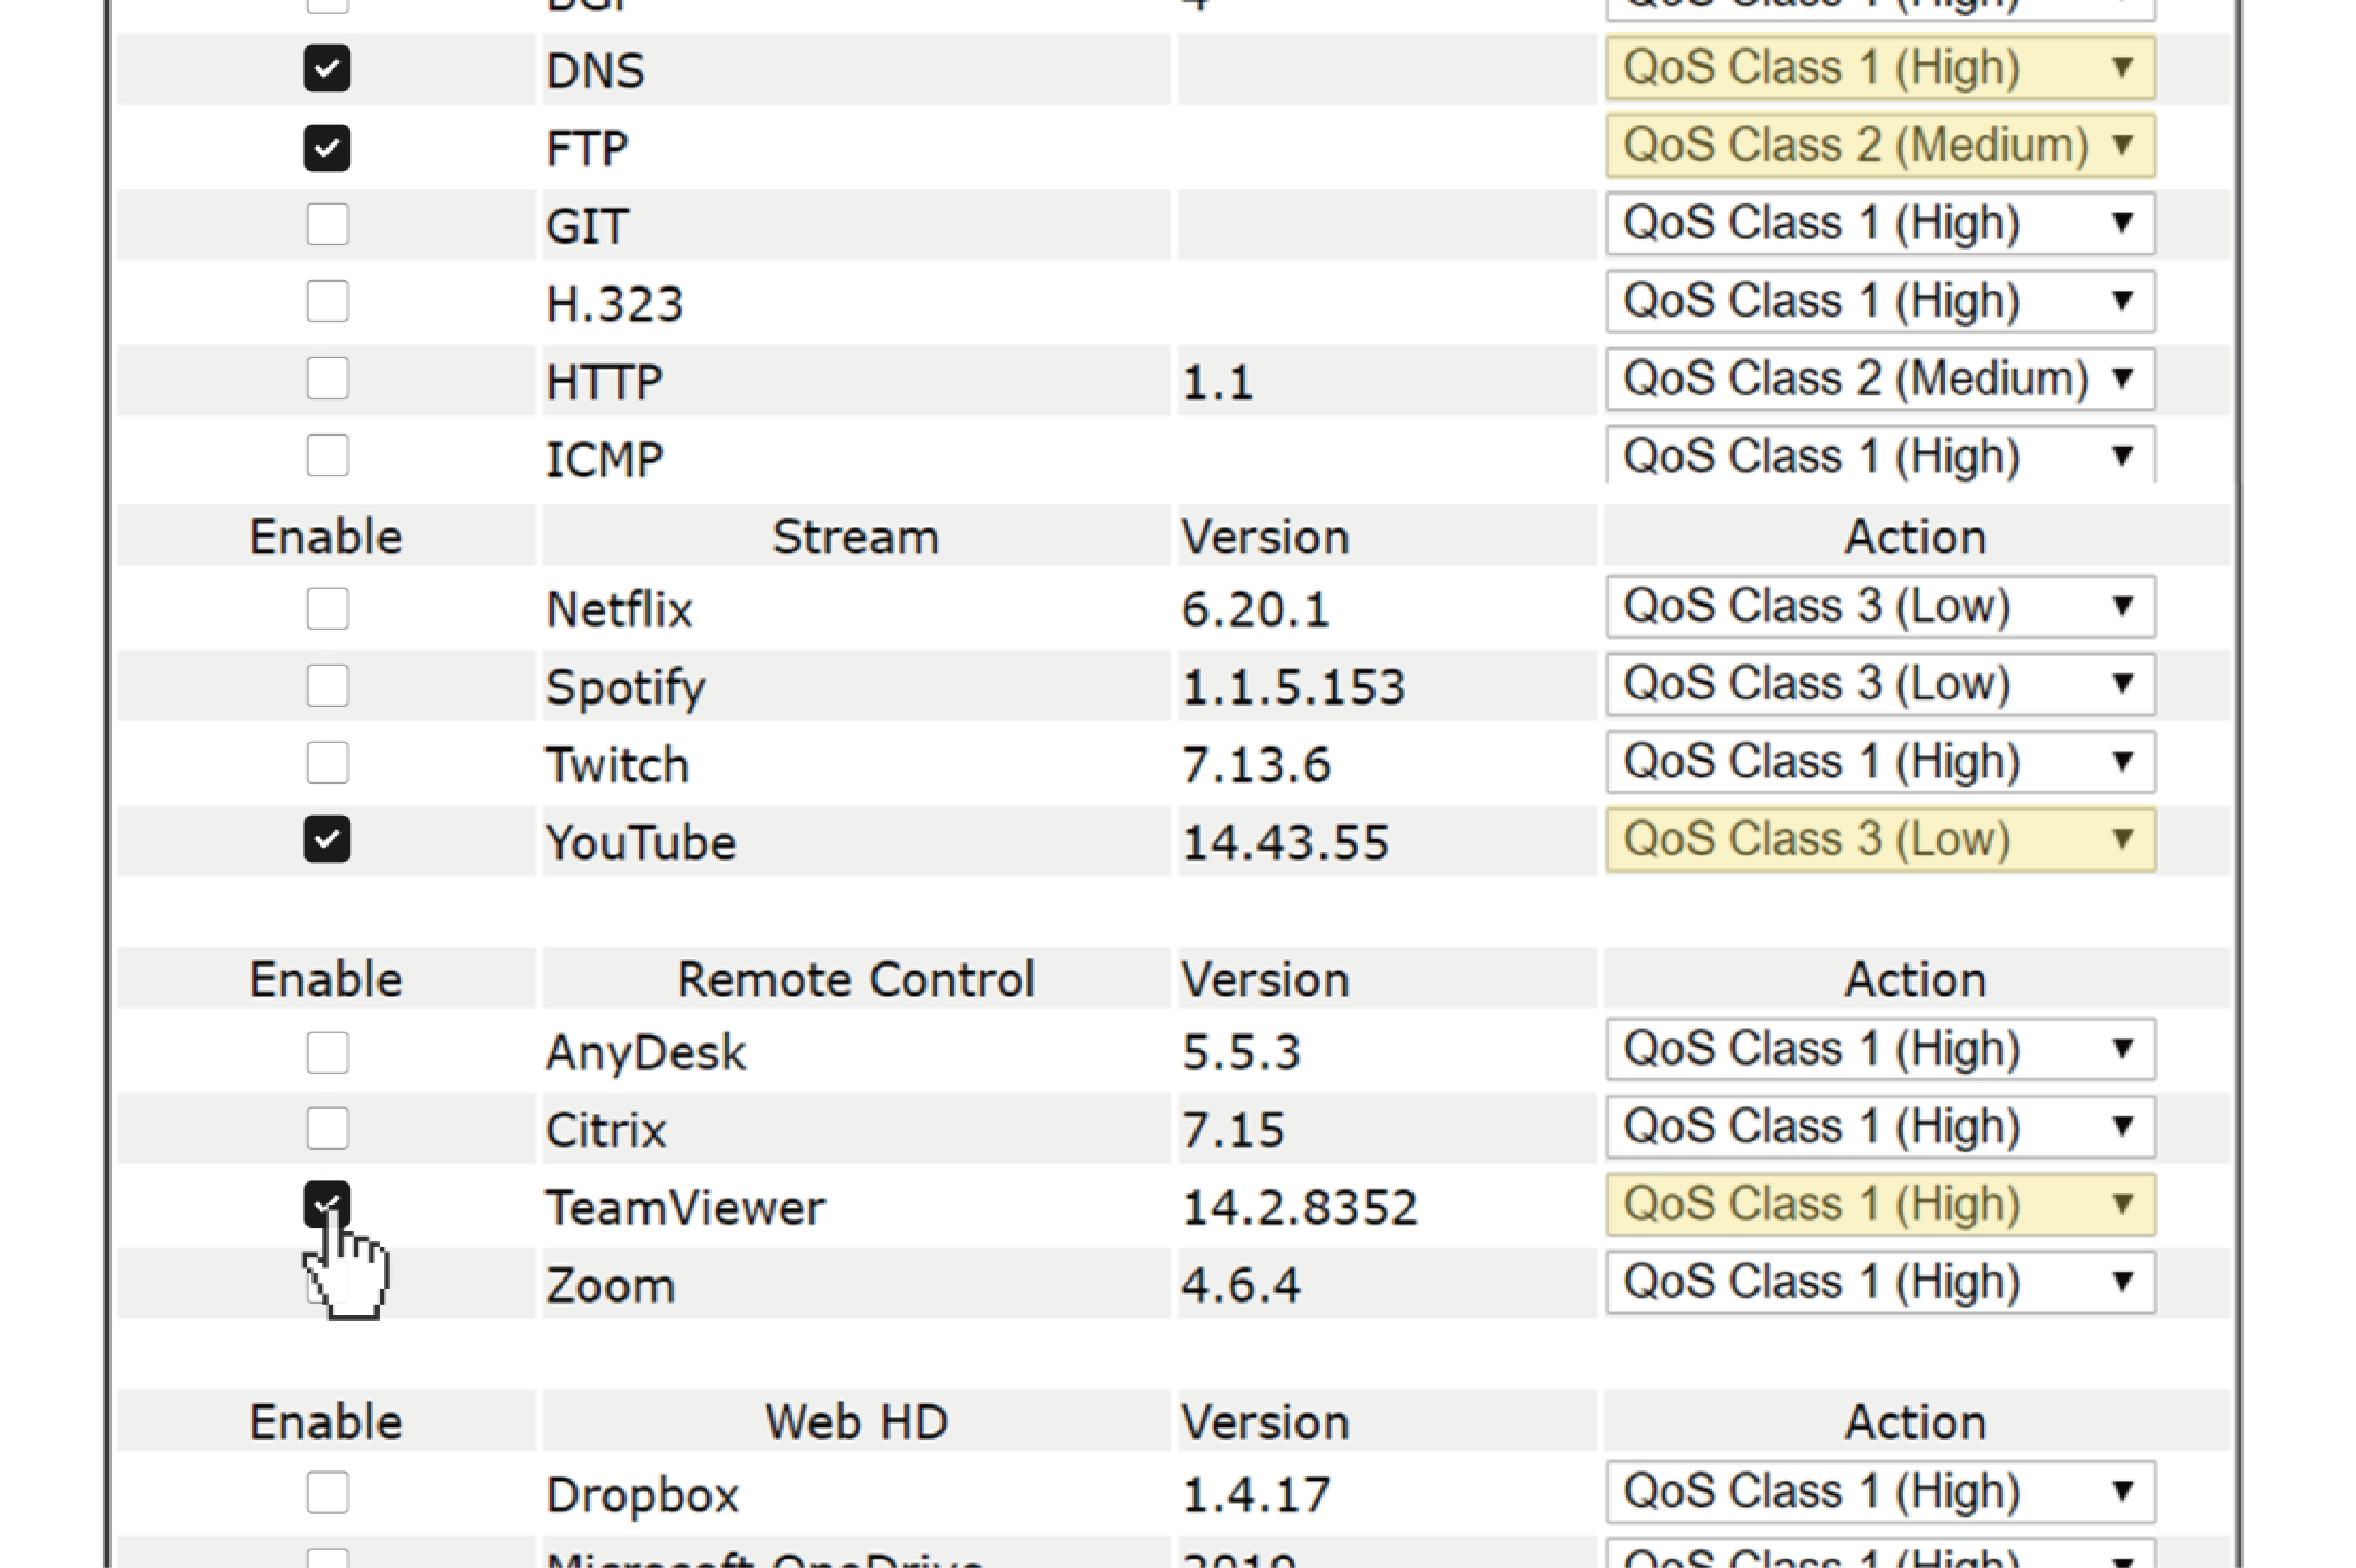
Task: Open the YouTube QoS Class 3 dropdown
Action: click(1880, 839)
